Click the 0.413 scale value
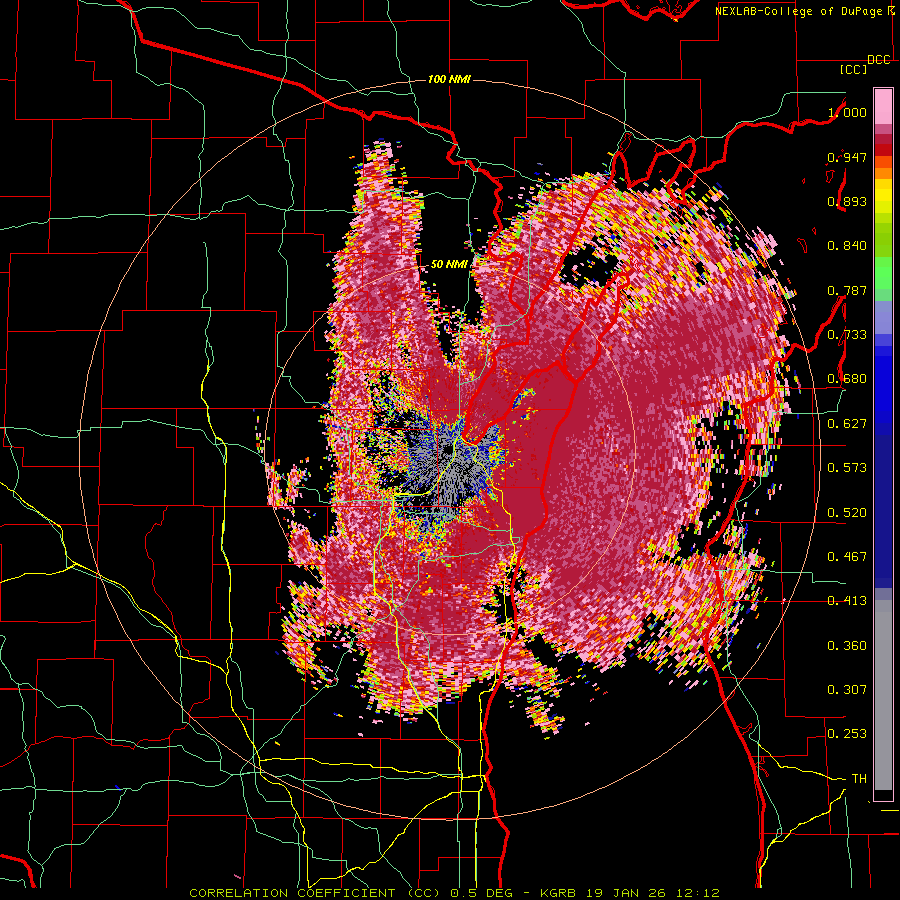This screenshot has width=900, height=900. [x=847, y=601]
